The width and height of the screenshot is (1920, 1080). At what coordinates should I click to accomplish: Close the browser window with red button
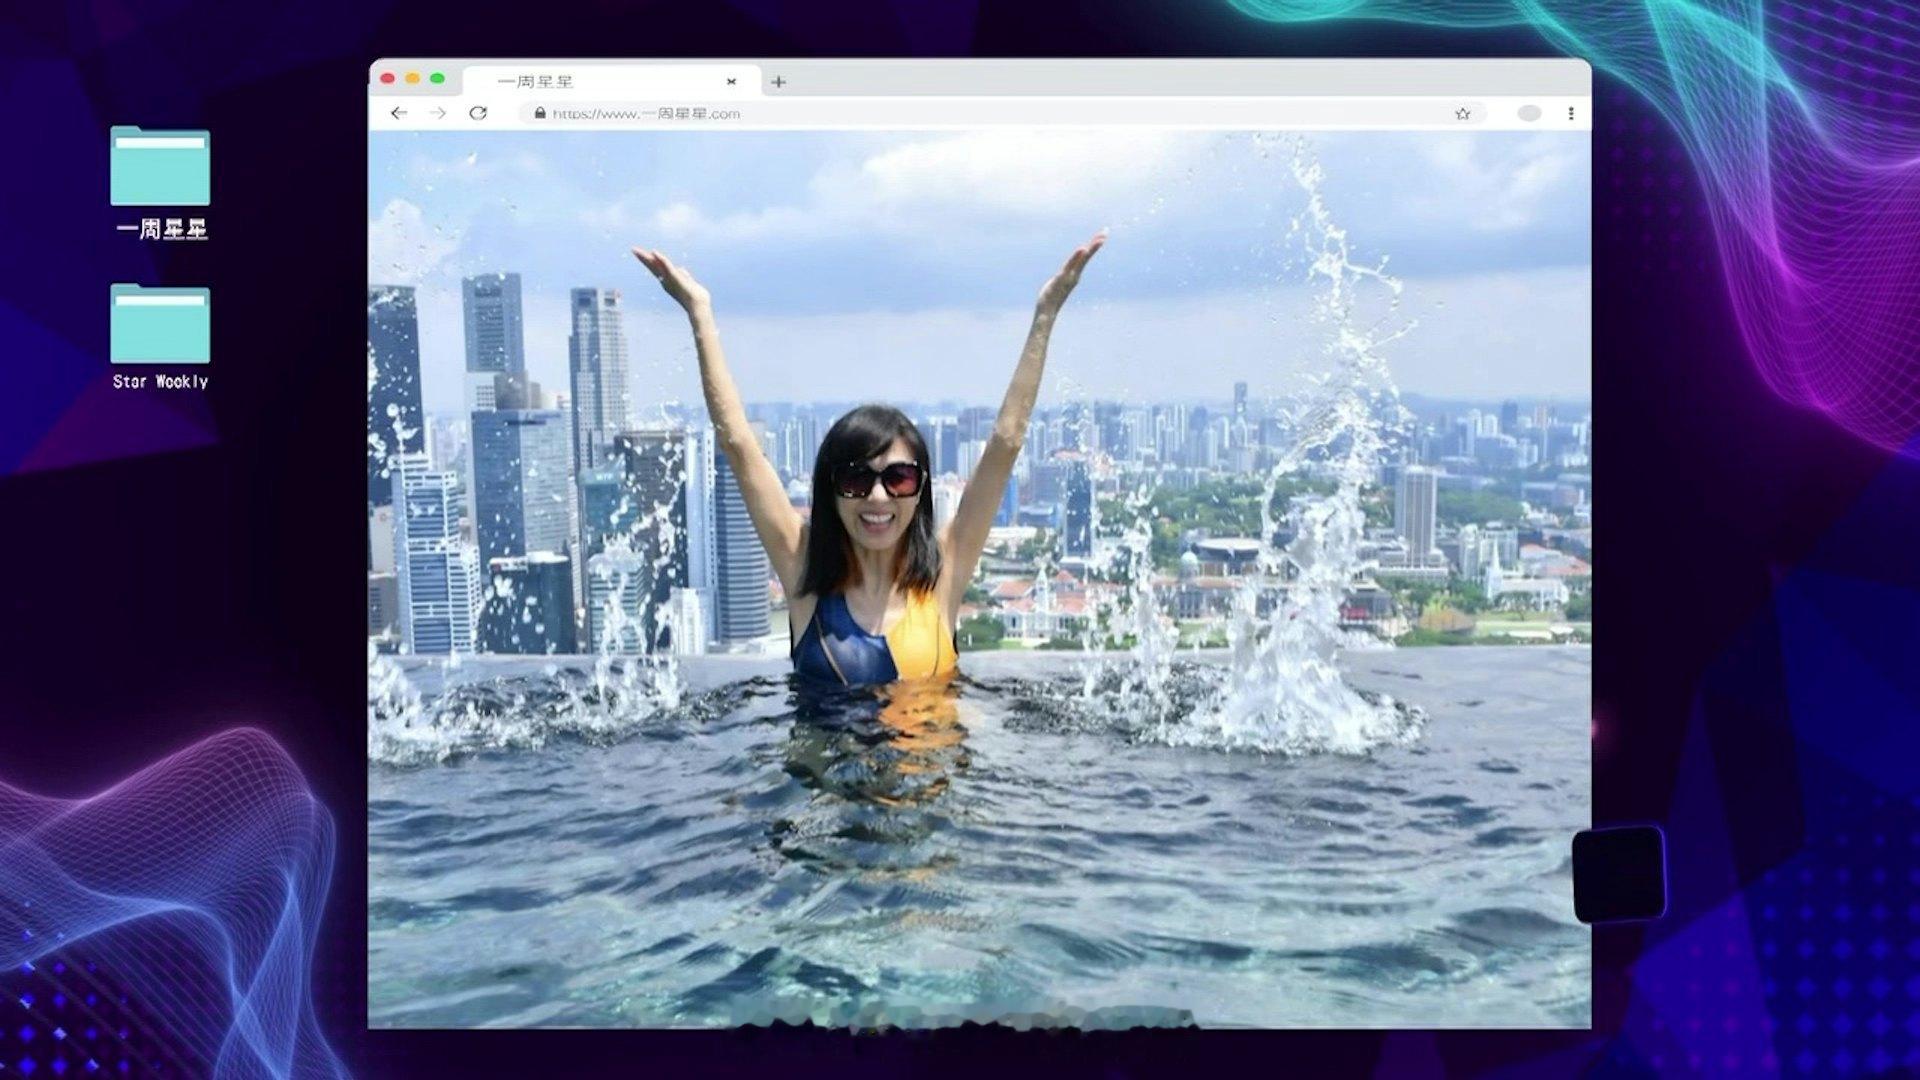[388, 78]
